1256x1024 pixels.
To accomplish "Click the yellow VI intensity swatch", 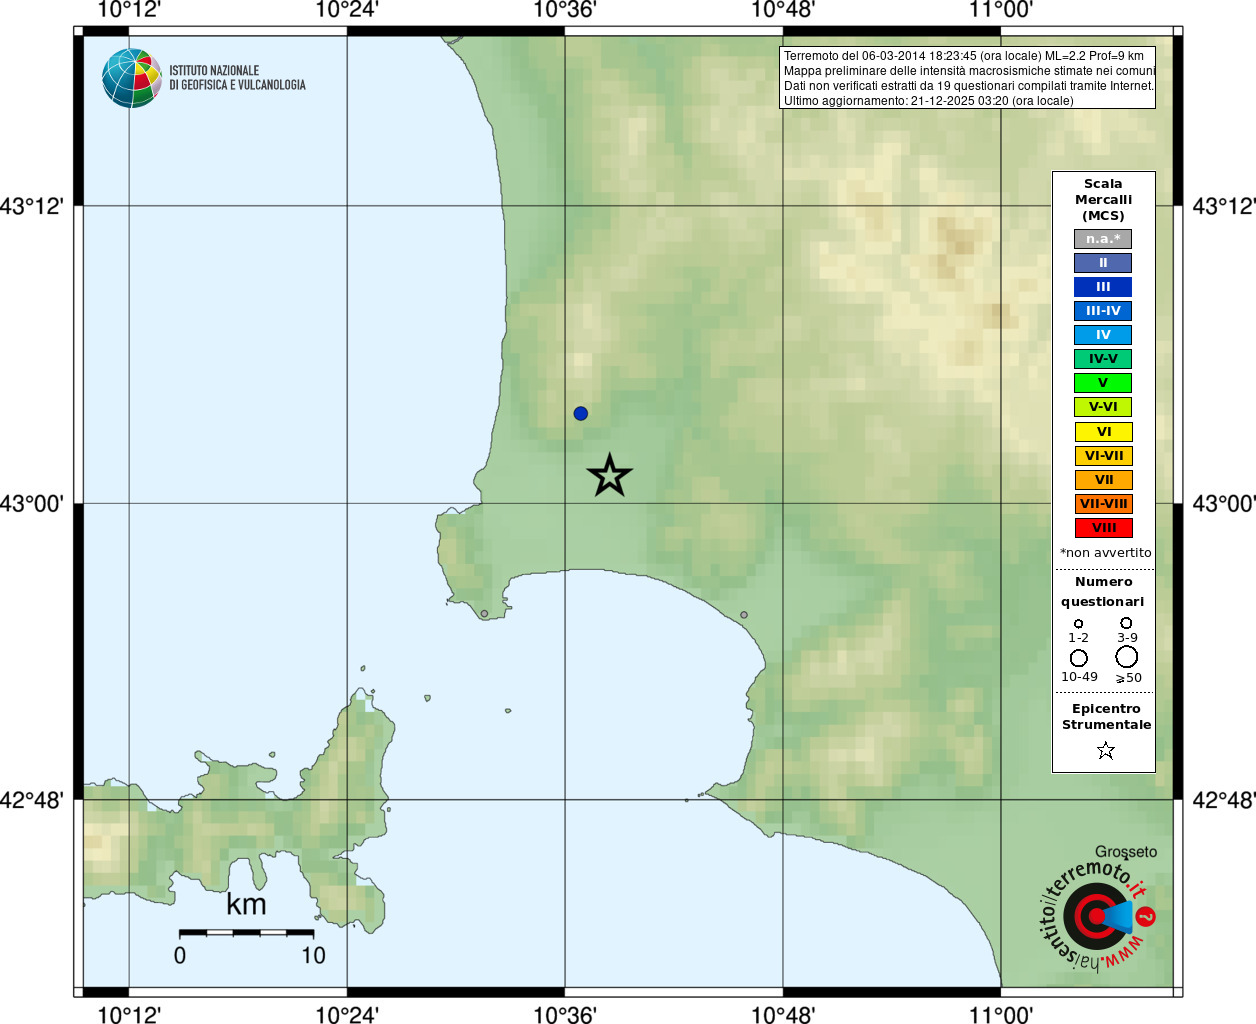I will (1103, 432).
